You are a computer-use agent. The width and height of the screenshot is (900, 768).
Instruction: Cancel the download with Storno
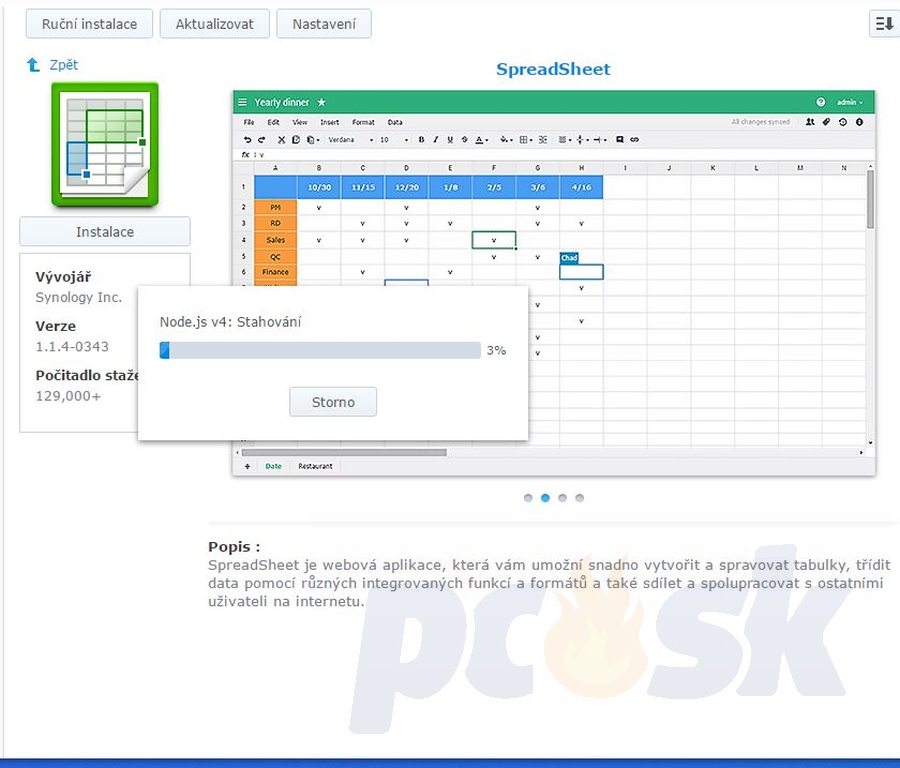333,402
